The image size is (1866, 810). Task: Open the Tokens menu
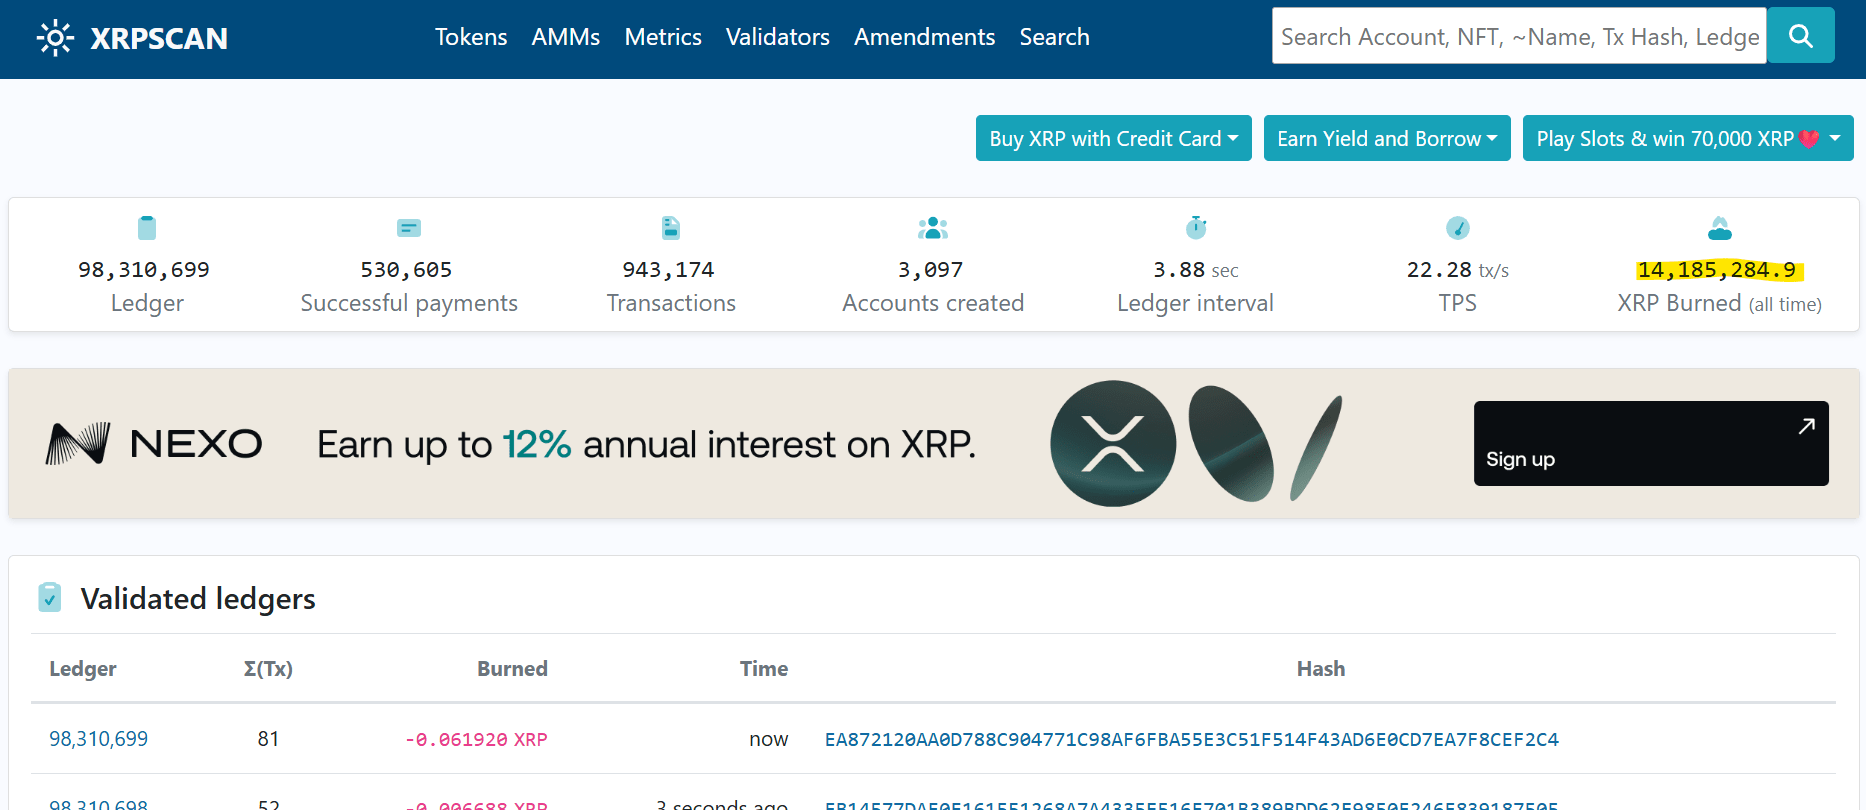471,37
